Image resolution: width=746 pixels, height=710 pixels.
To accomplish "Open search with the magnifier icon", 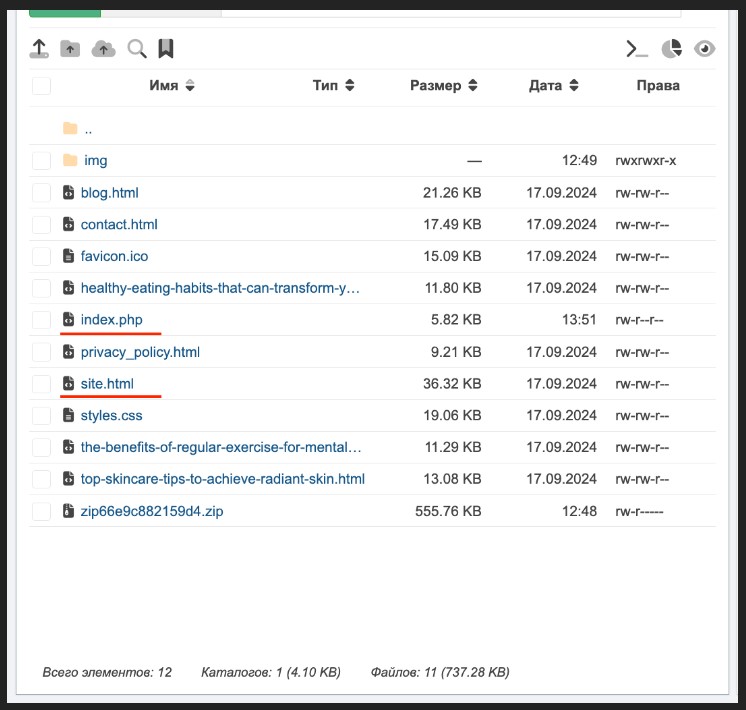I will (x=136, y=48).
